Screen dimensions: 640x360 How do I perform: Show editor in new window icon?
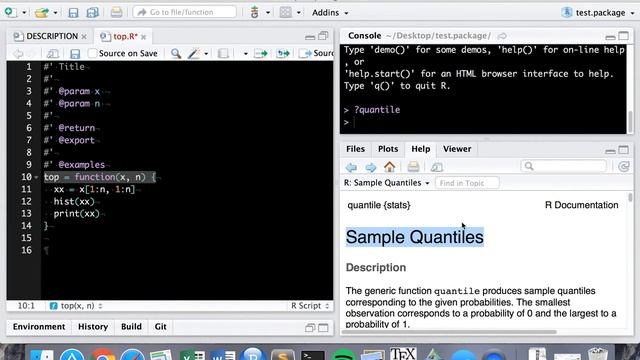[53, 53]
